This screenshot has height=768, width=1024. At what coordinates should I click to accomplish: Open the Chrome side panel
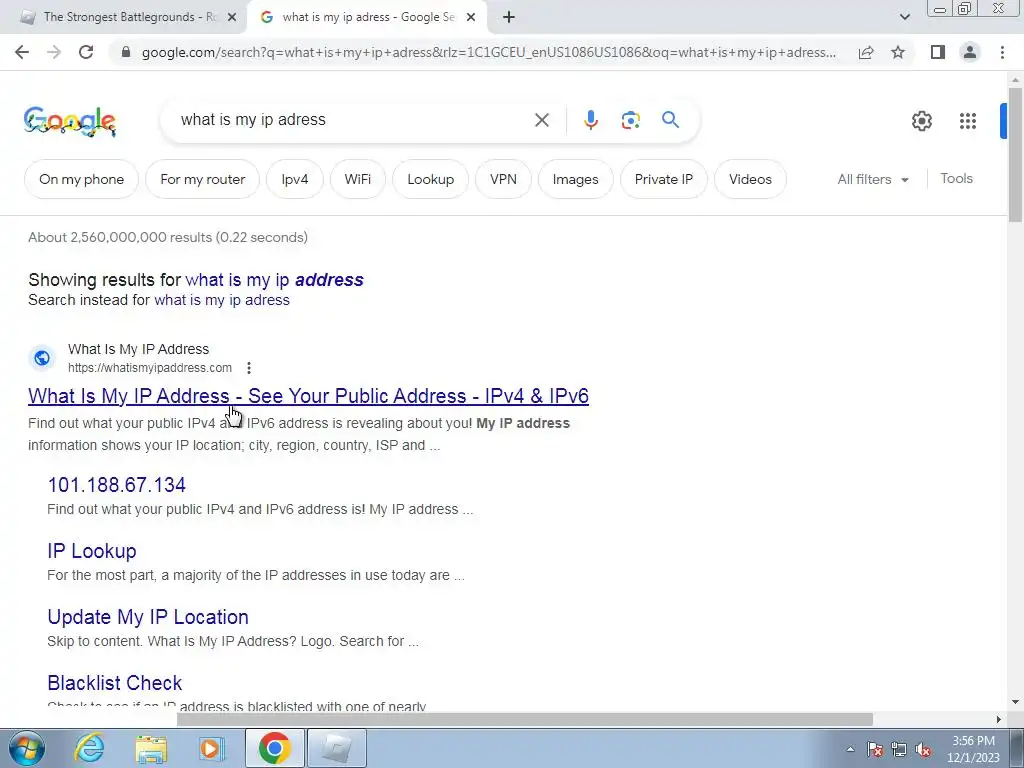(938, 52)
